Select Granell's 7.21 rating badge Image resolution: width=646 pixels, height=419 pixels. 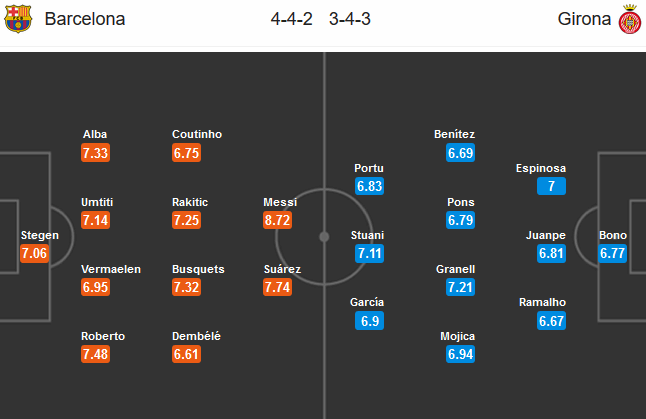pyautogui.click(x=460, y=287)
